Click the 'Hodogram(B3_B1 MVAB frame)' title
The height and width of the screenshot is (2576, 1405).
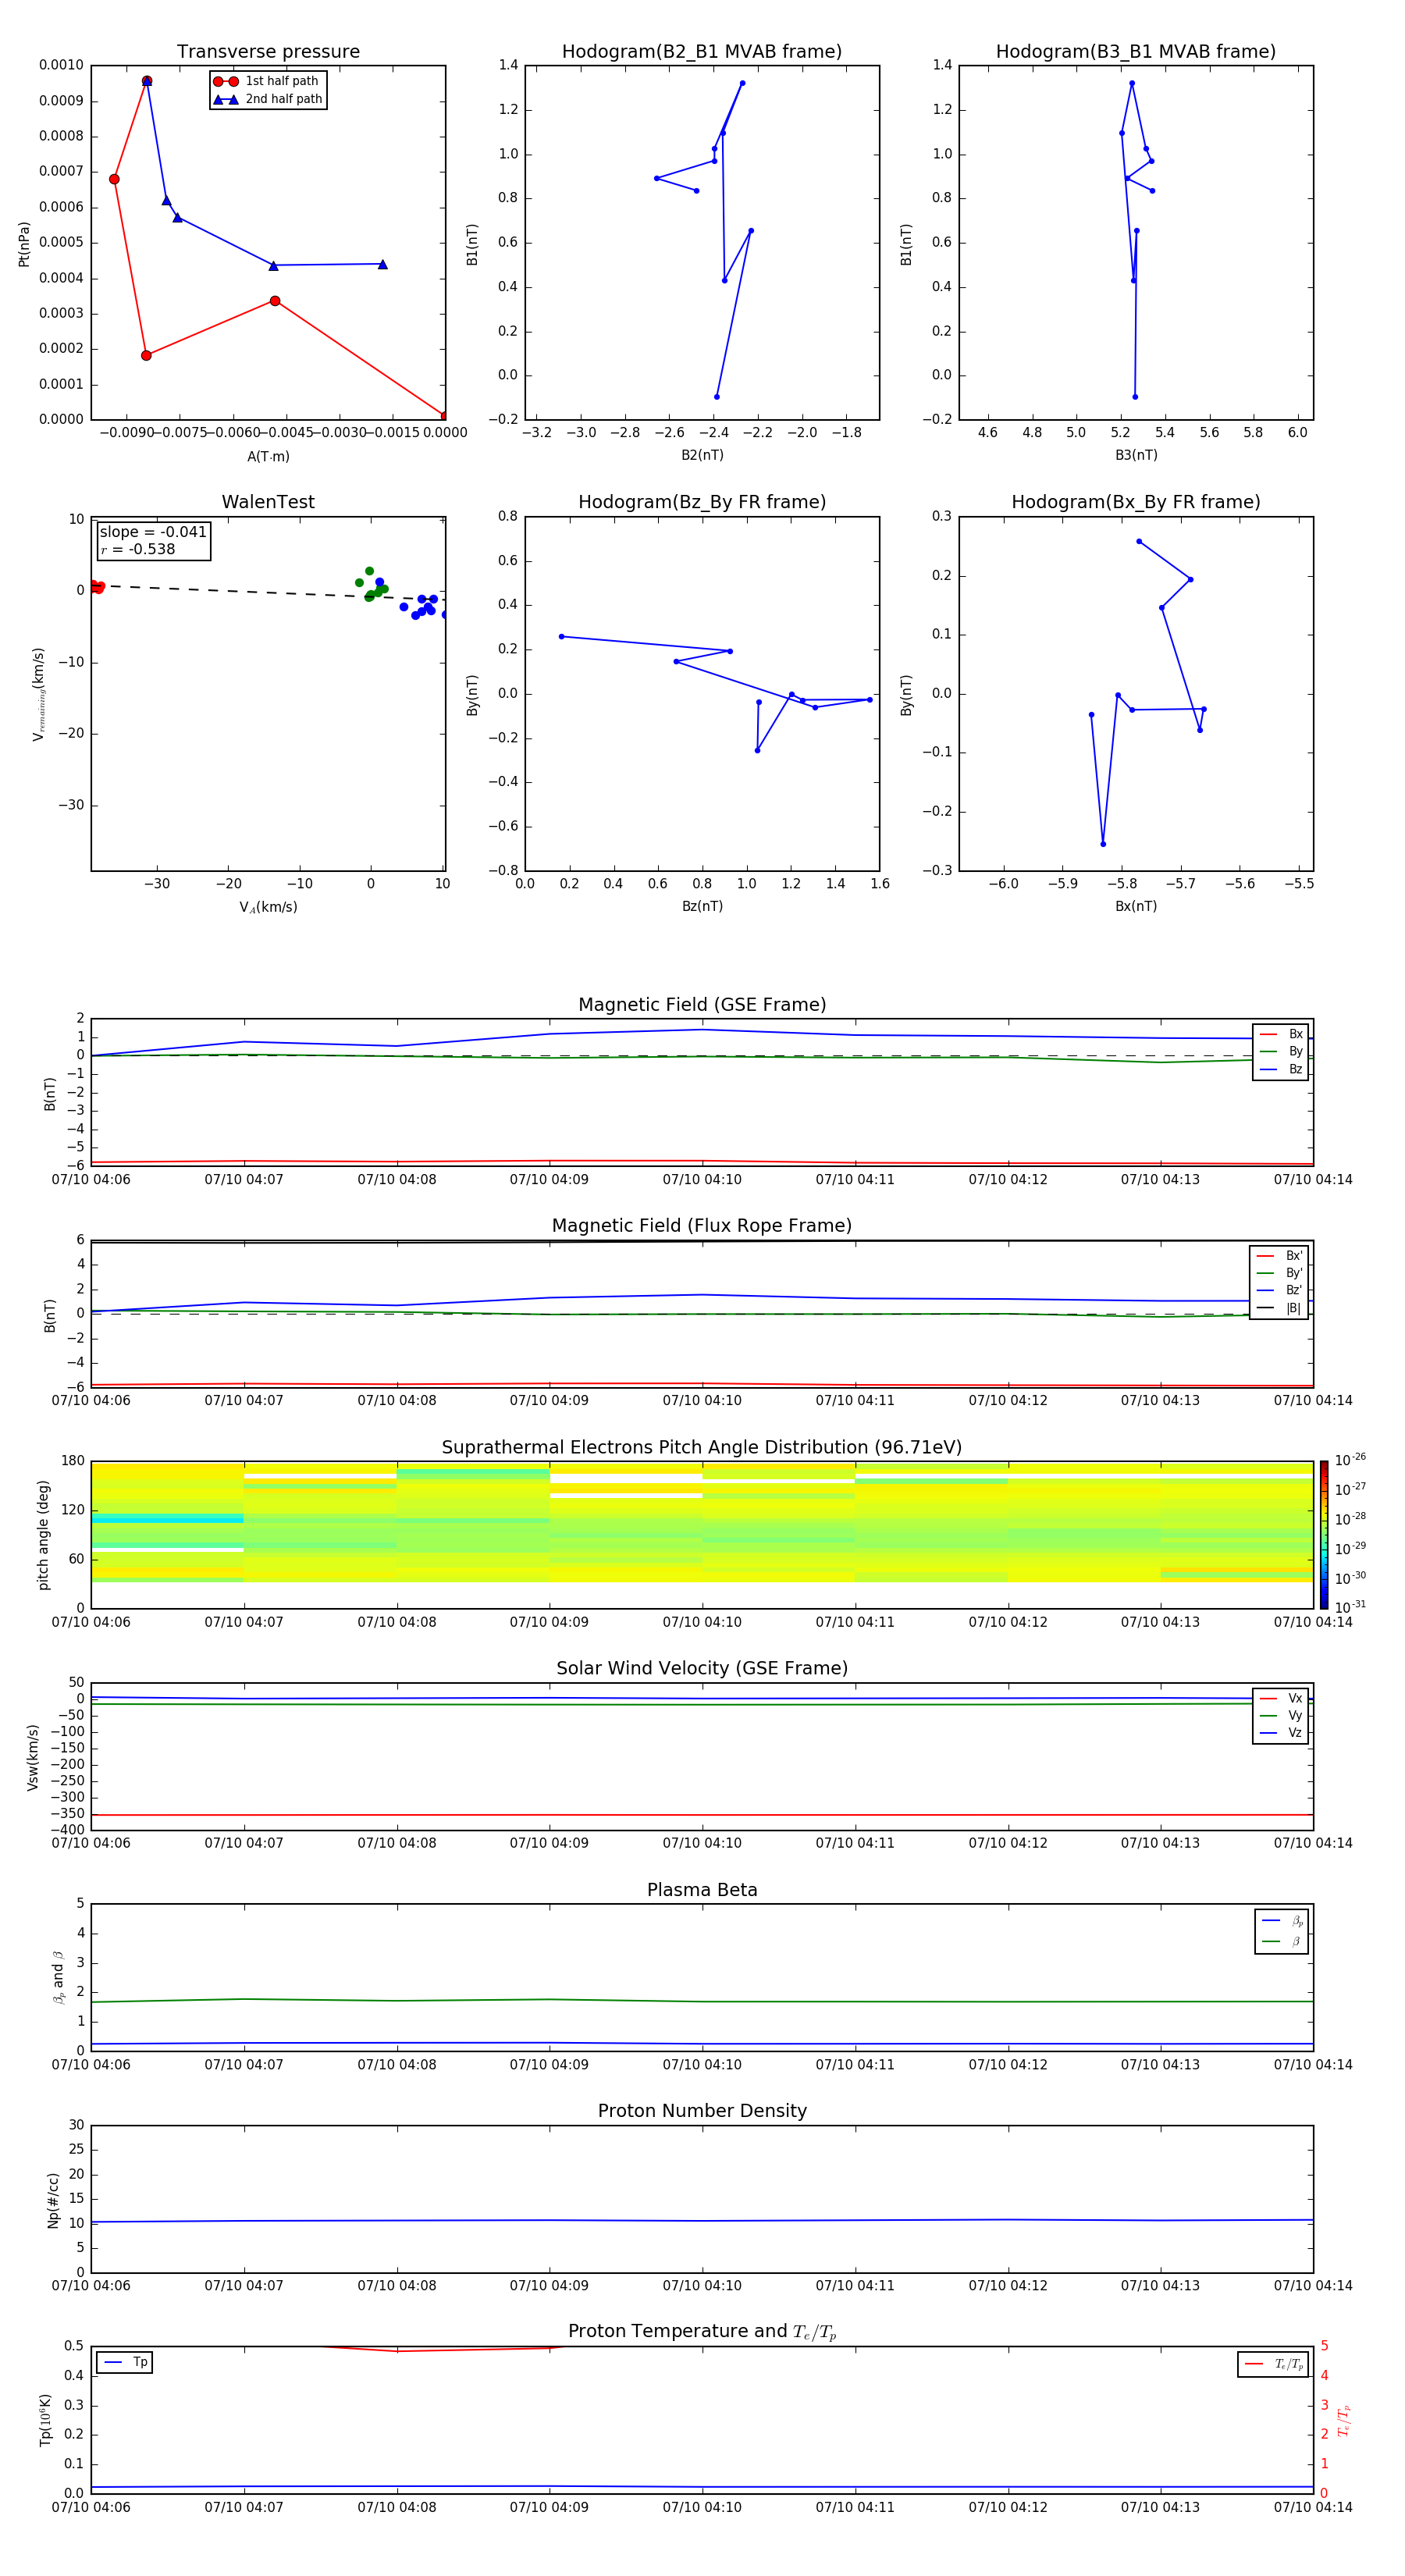tap(1135, 52)
